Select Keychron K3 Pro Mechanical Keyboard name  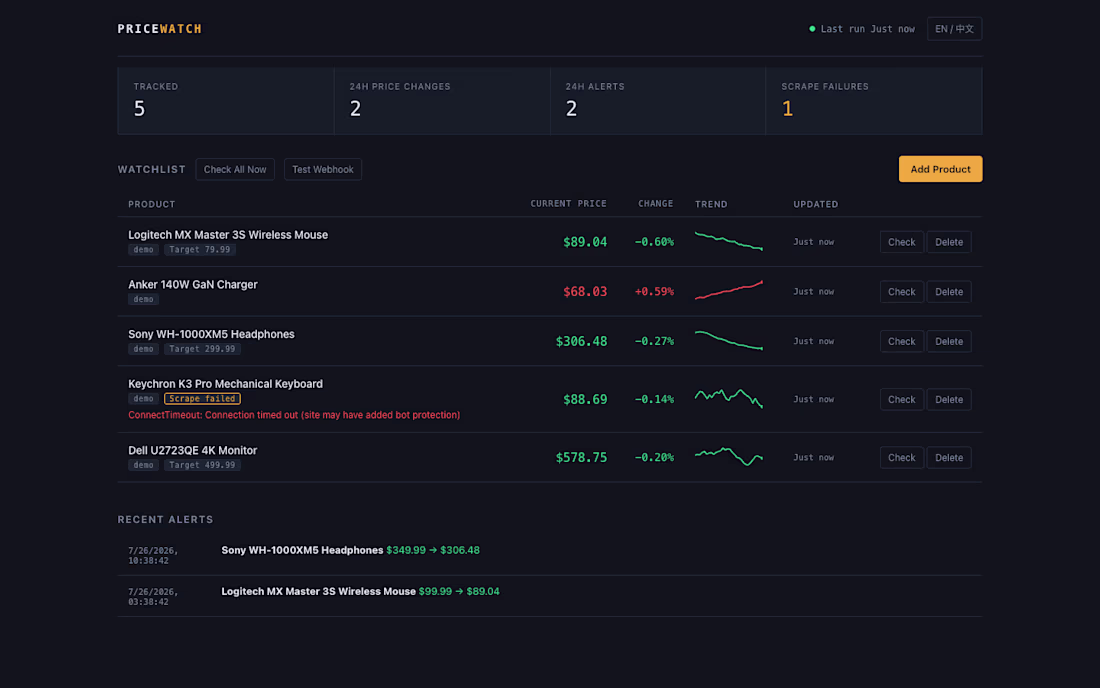point(225,384)
